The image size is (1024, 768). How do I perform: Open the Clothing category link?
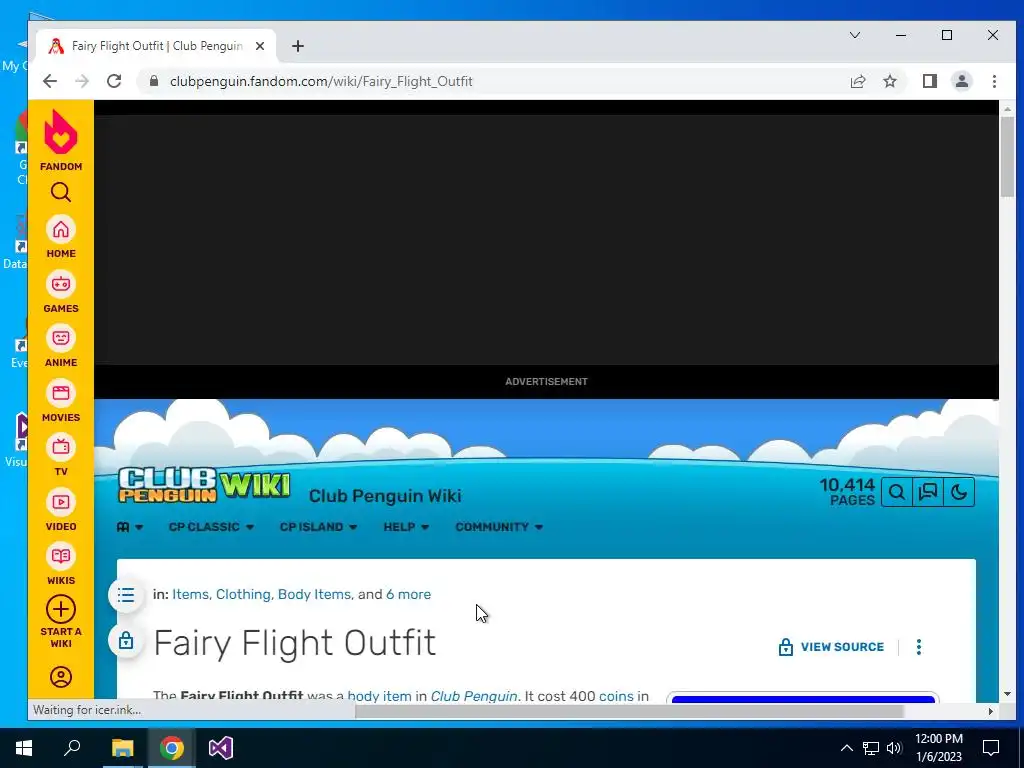pos(243,594)
